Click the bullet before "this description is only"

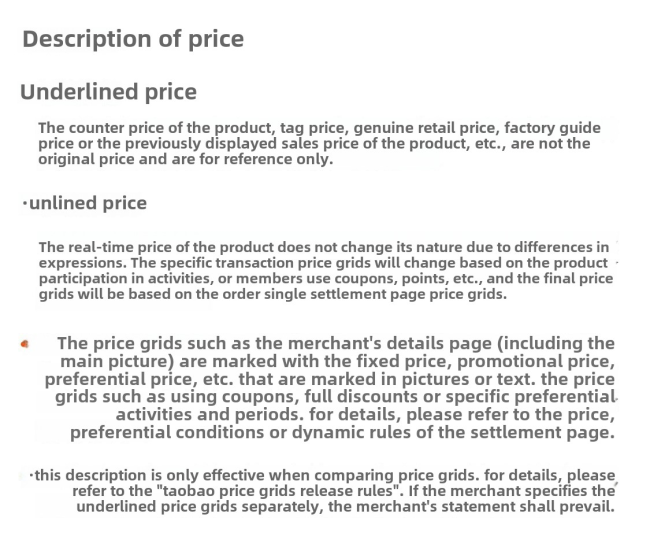click(x=32, y=475)
